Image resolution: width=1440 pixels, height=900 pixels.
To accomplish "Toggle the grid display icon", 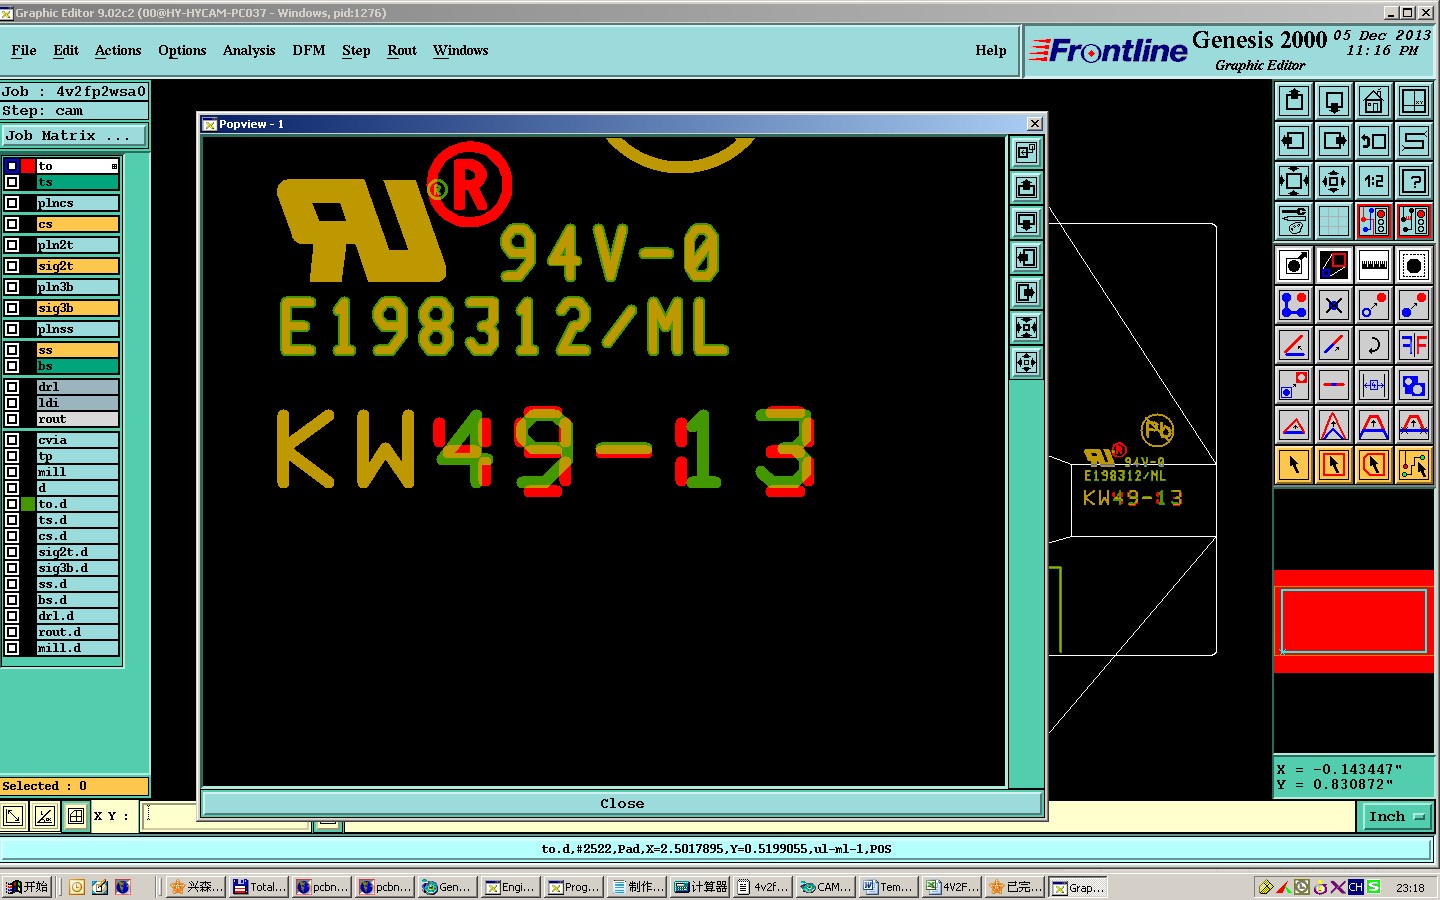I will coord(1334,221).
